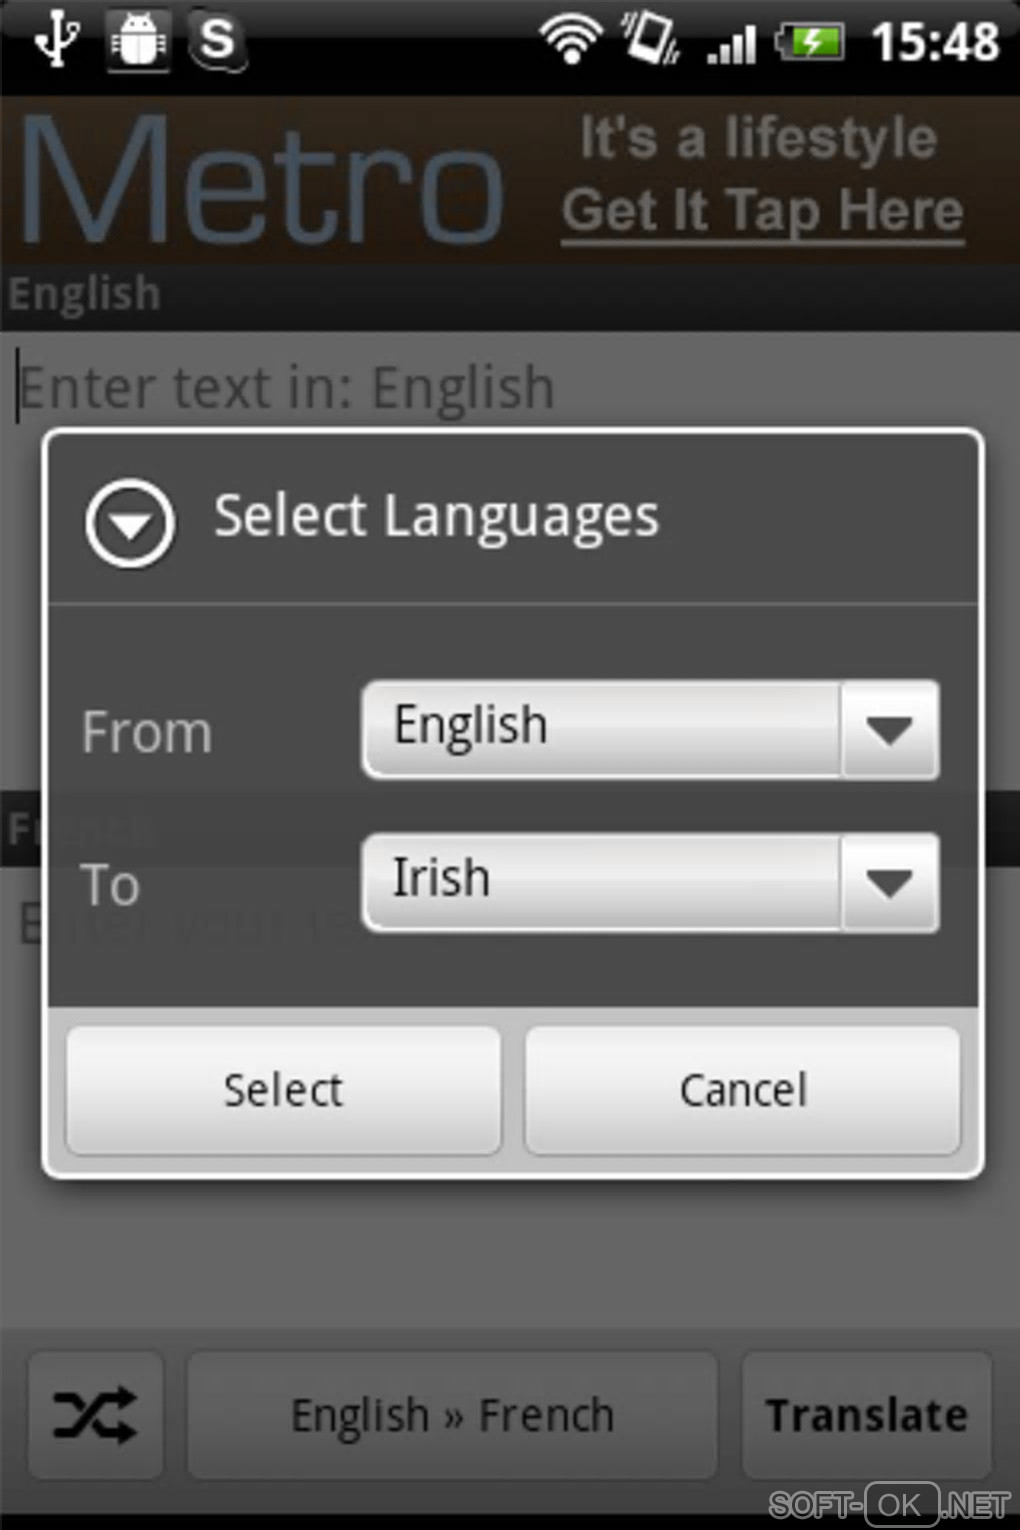Tap the English » French language pair button
Image resolution: width=1020 pixels, height=1530 pixels.
coord(452,1414)
